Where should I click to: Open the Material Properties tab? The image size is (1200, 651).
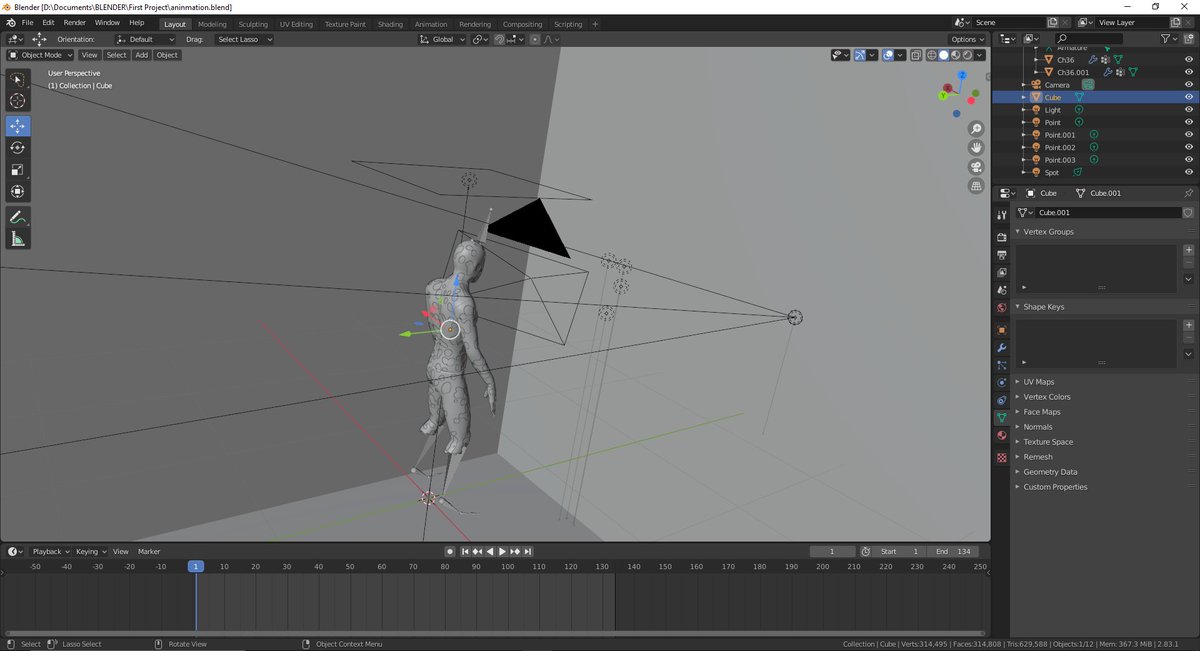pyautogui.click(x=1002, y=436)
